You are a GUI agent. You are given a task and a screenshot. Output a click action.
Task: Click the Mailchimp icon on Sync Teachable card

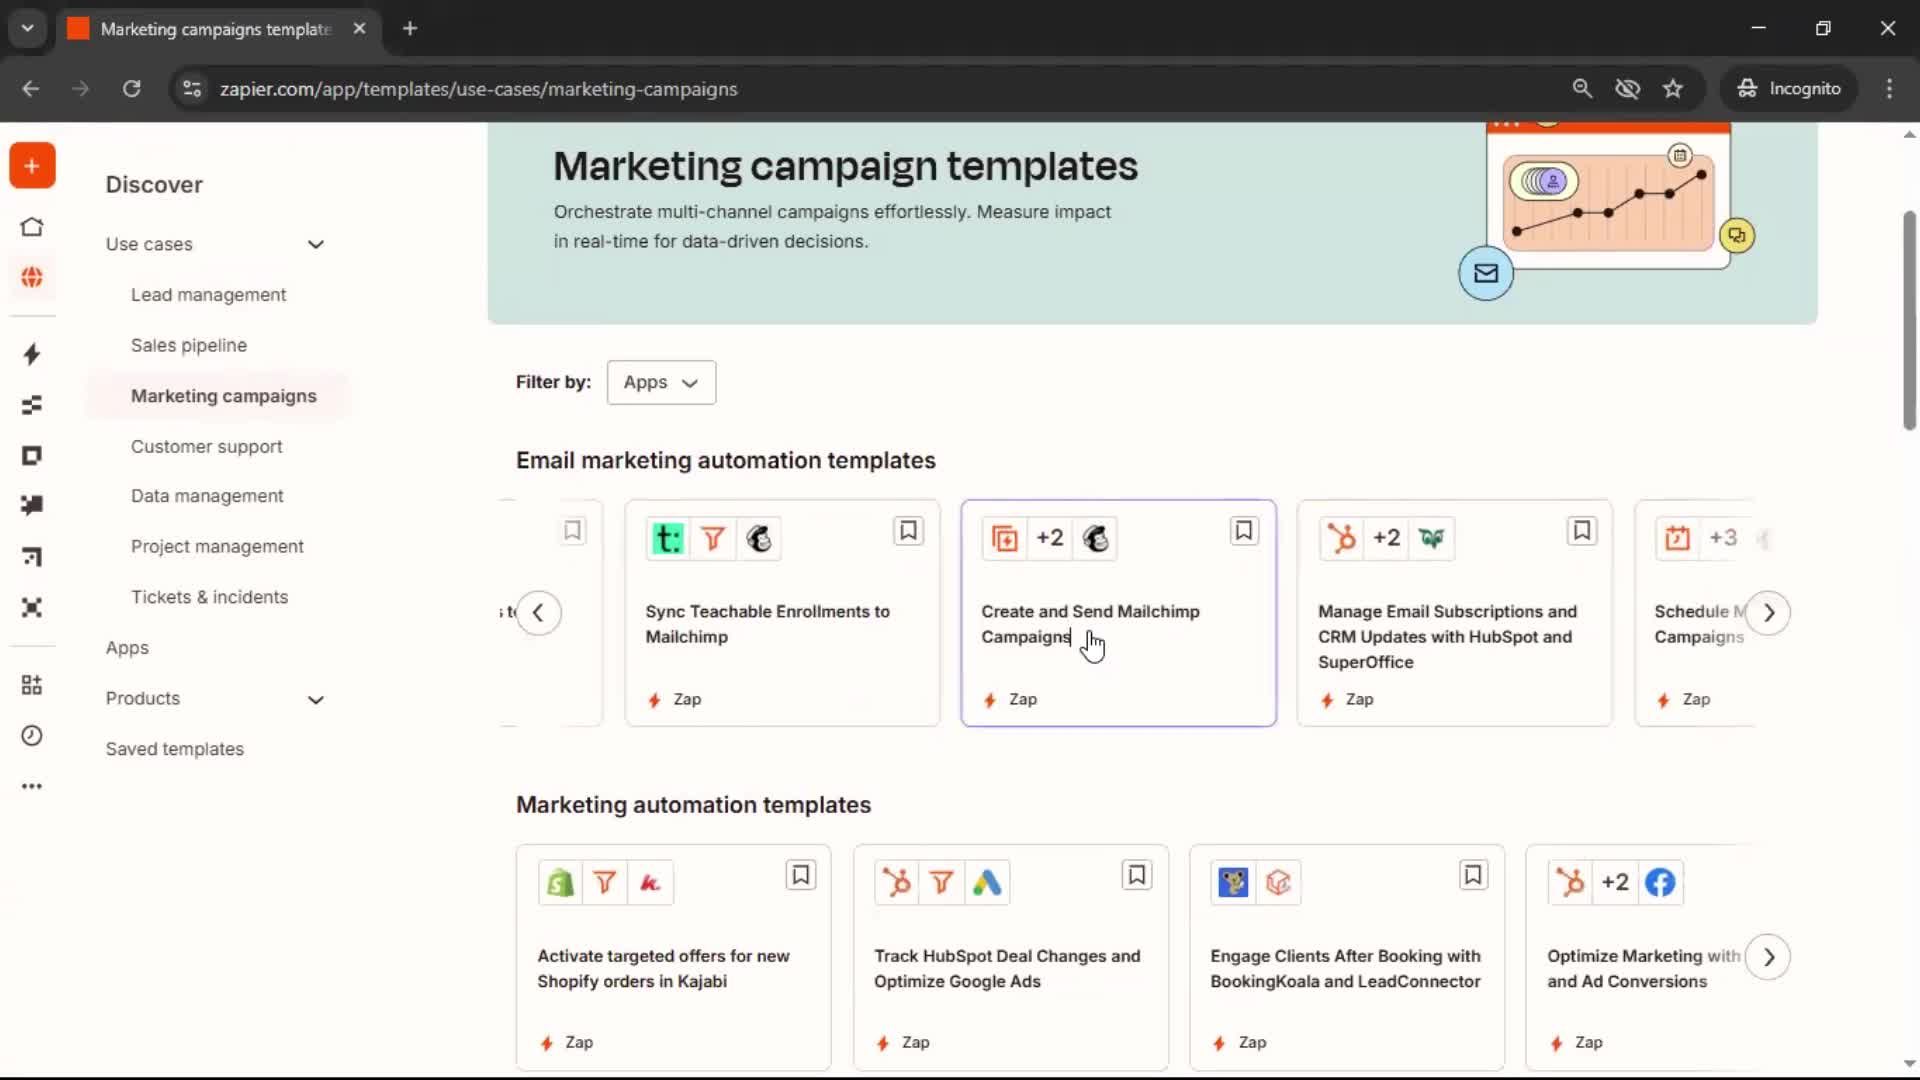[759, 539]
